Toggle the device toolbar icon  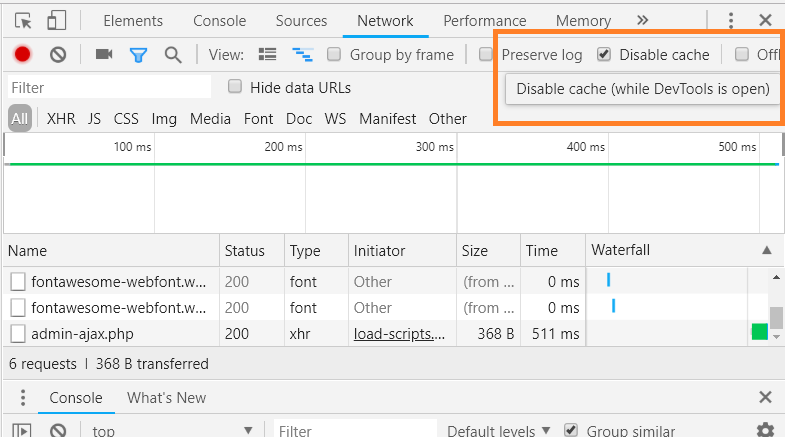click(58, 20)
